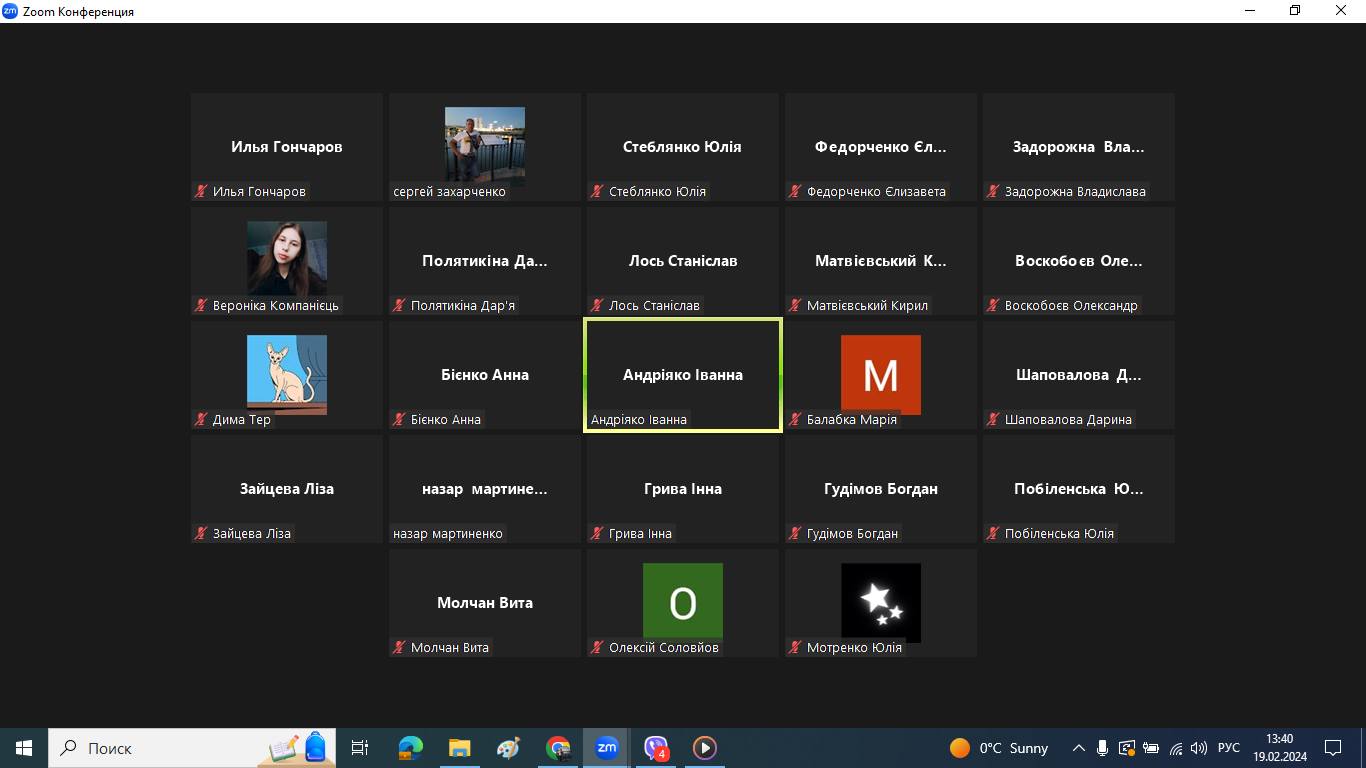Launch the Paint app from taskbar
Viewport: 1366px width, 768px height.
tap(508, 748)
